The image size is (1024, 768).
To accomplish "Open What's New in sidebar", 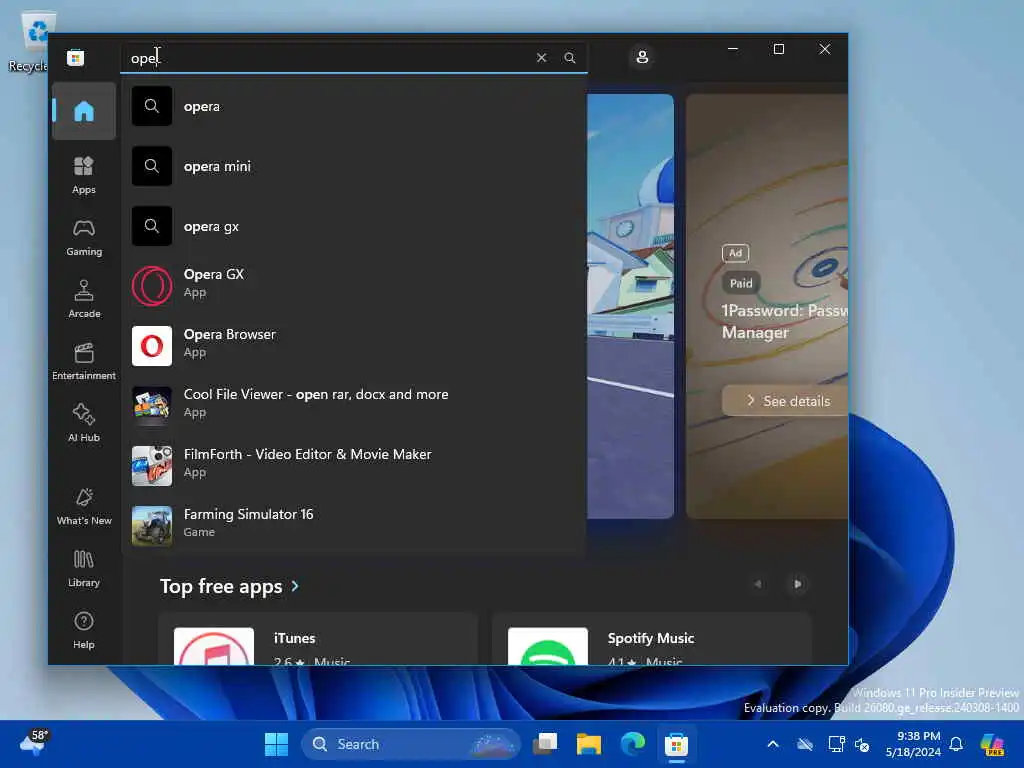I will coord(84,505).
